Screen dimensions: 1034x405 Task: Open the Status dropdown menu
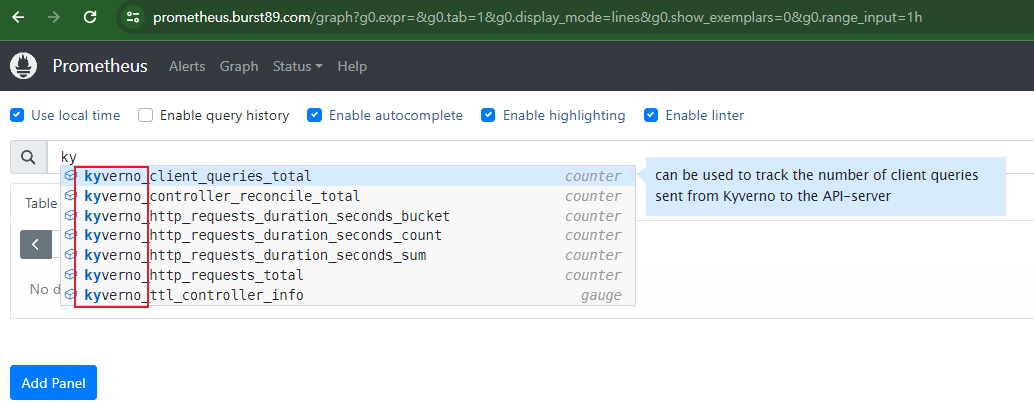click(297, 67)
